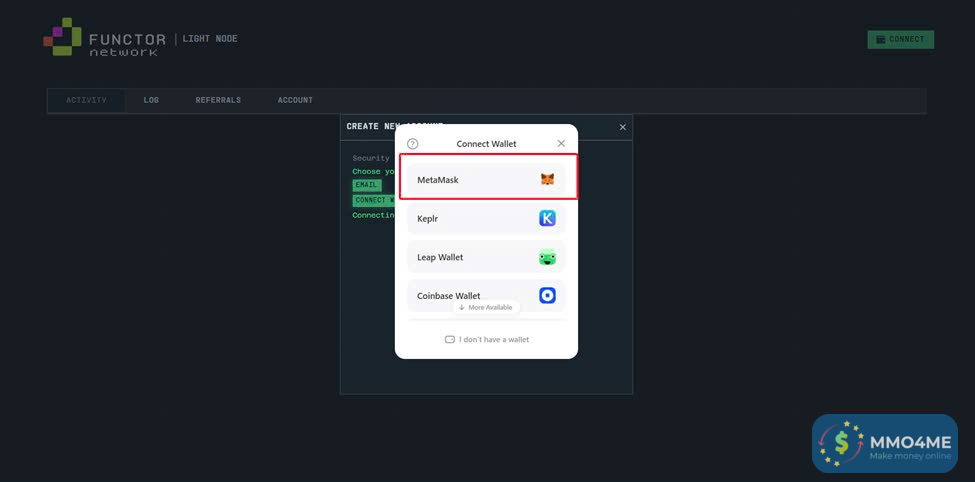Click the Functor Network logo
This screenshot has height=482, width=975.
(104, 37)
